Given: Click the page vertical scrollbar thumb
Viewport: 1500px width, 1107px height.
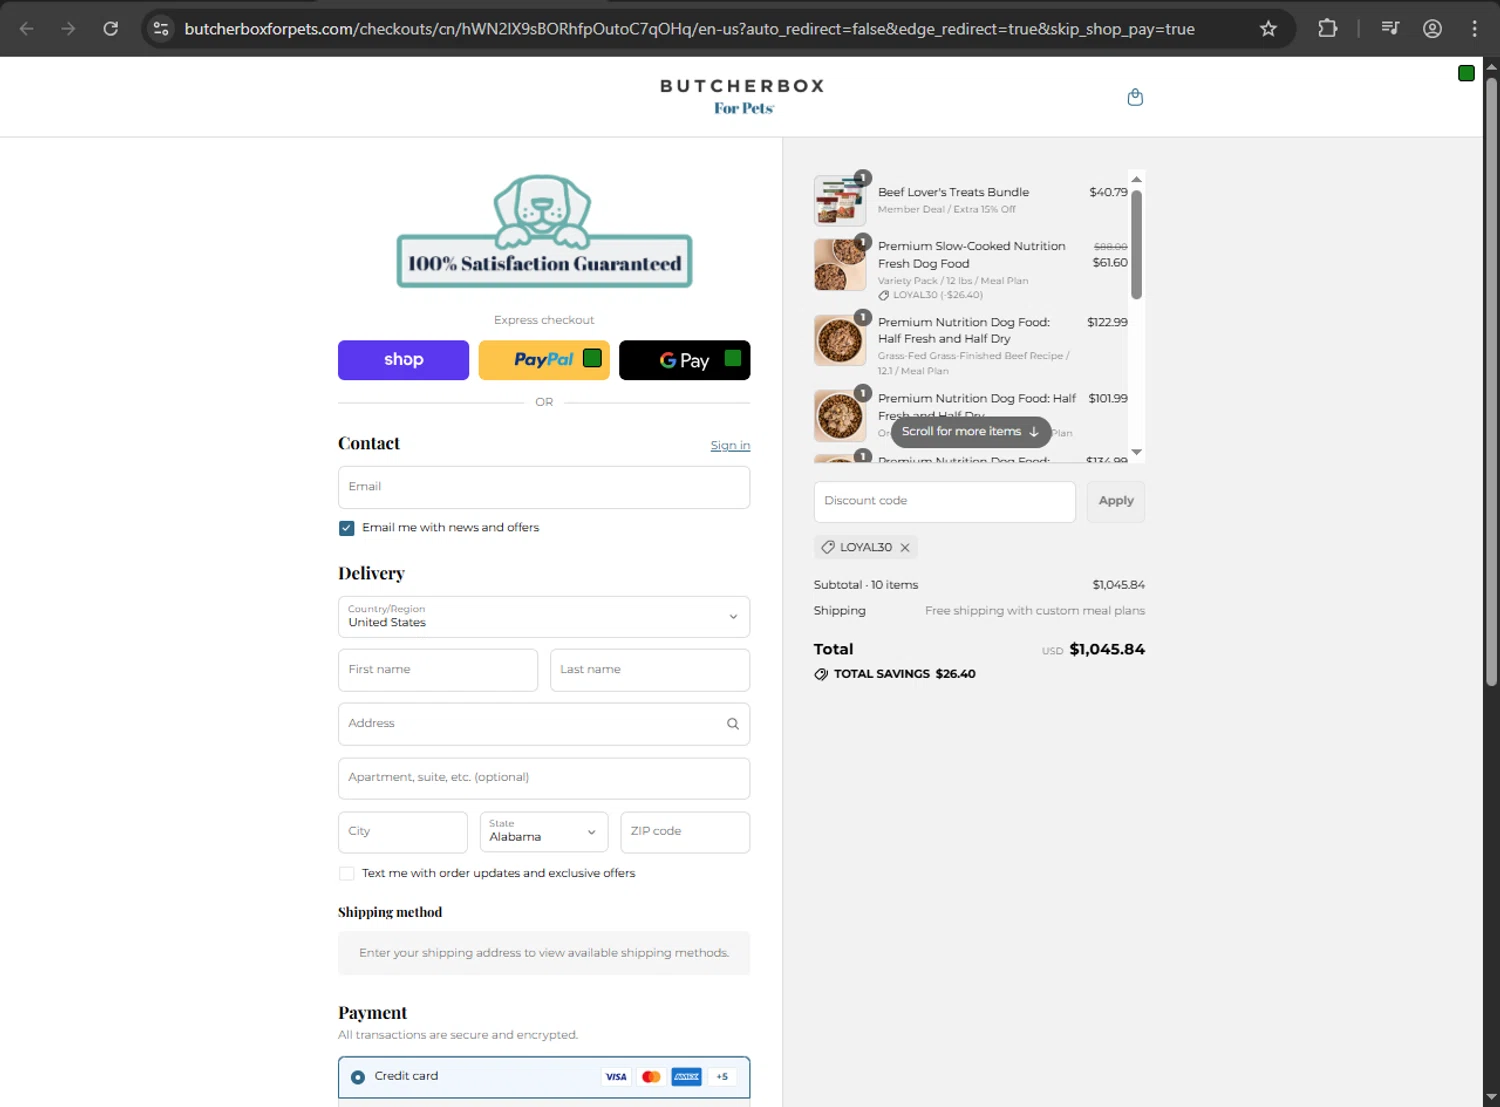Looking at the screenshot, I should (1491, 381).
